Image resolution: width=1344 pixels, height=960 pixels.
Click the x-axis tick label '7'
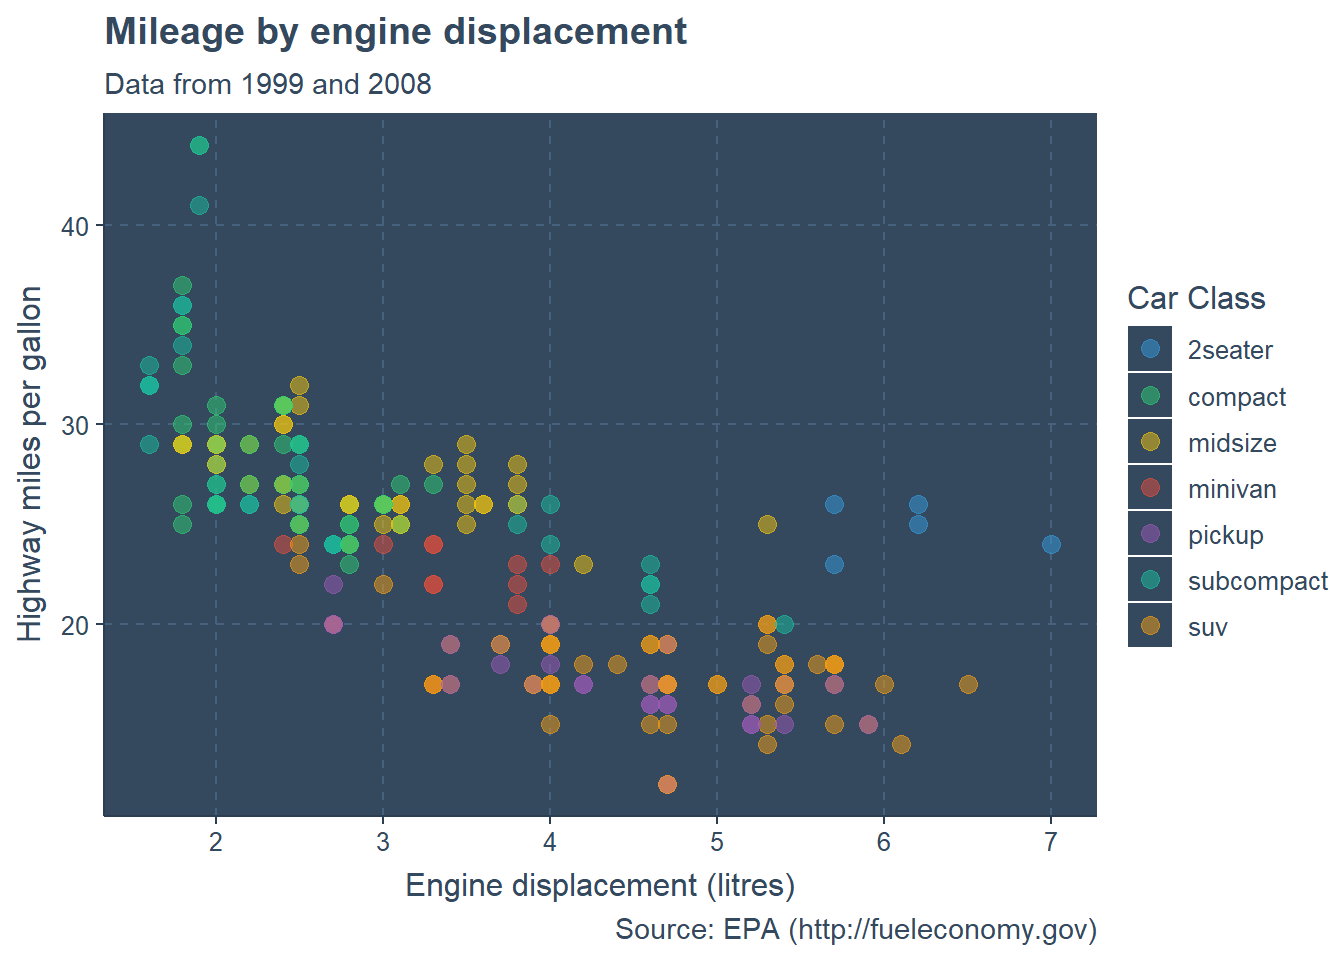1051,842
